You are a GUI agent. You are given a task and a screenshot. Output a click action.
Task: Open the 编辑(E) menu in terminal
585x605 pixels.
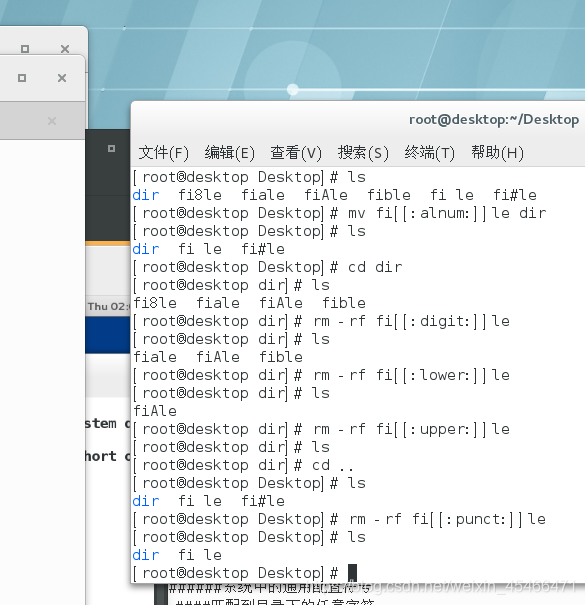point(230,153)
